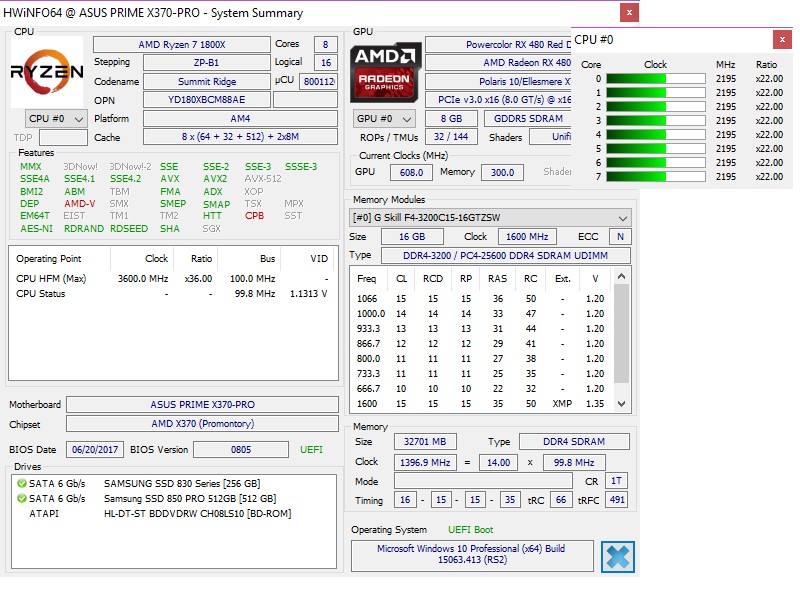800x600 pixels.
Task: Click the GDDR5 SDRAM field
Action: click(x=528, y=118)
